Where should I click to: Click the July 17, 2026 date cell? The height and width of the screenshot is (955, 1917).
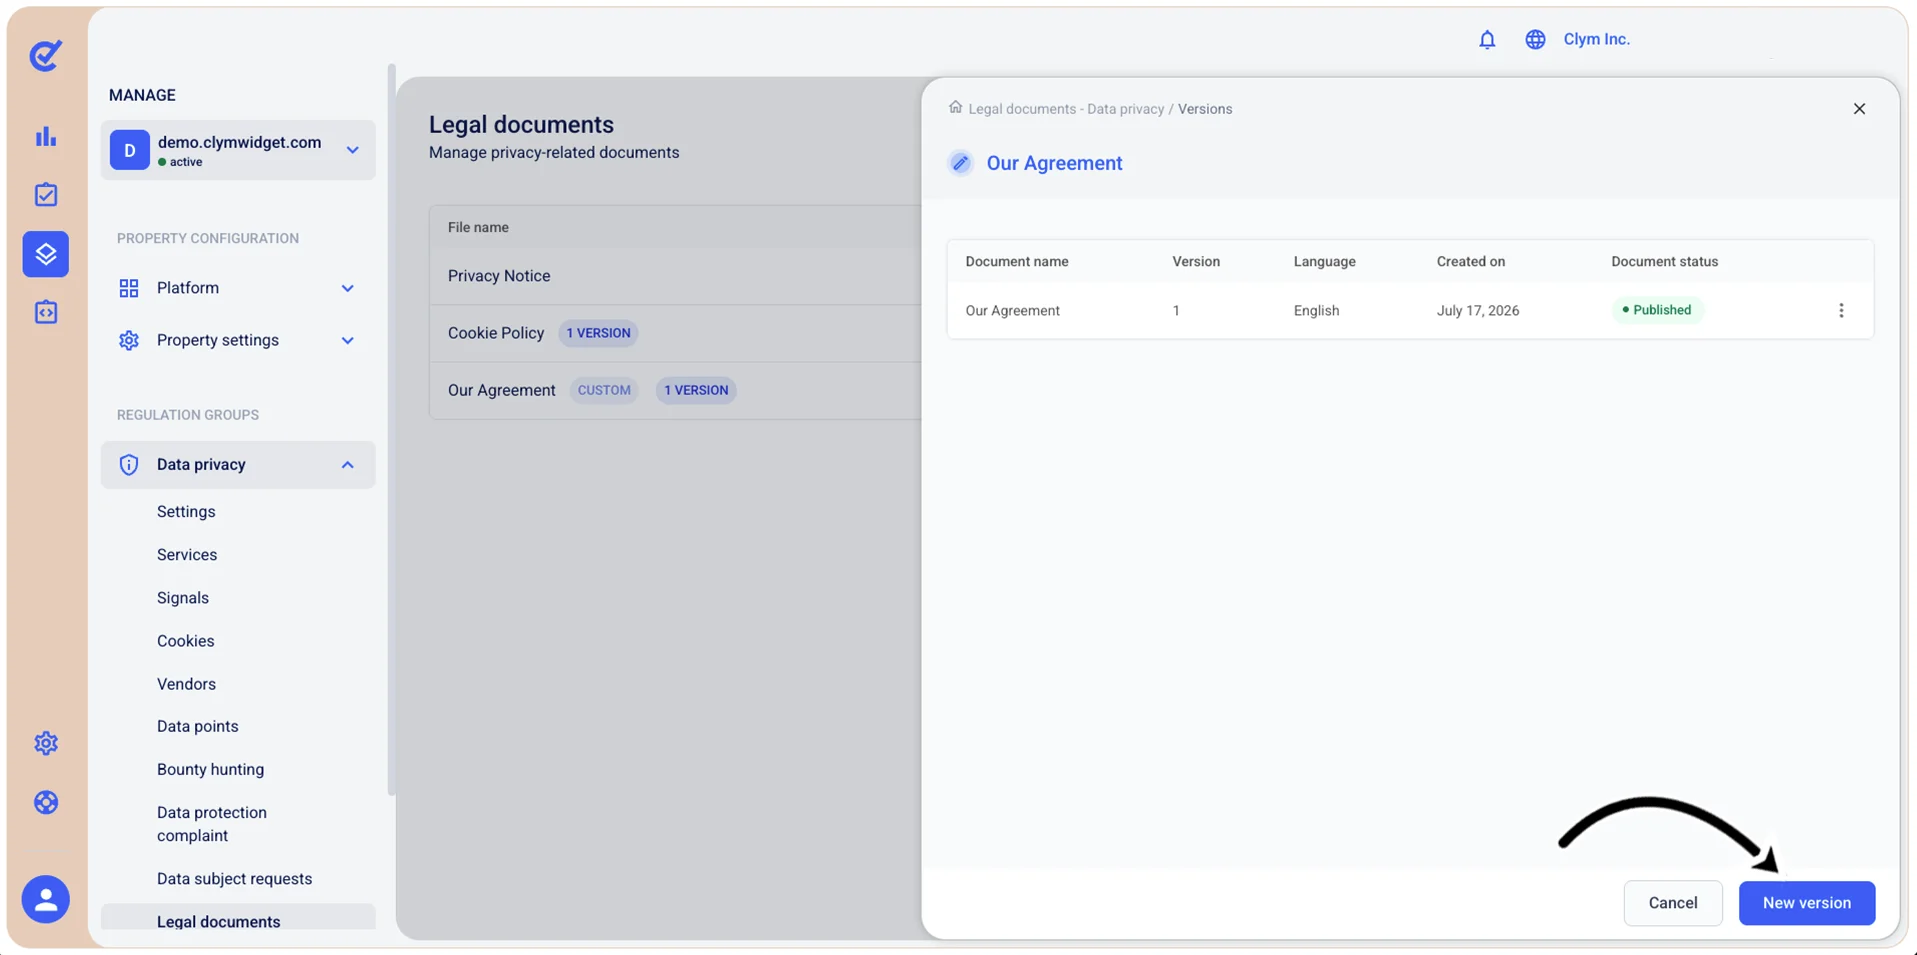[x=1478, y=311]
